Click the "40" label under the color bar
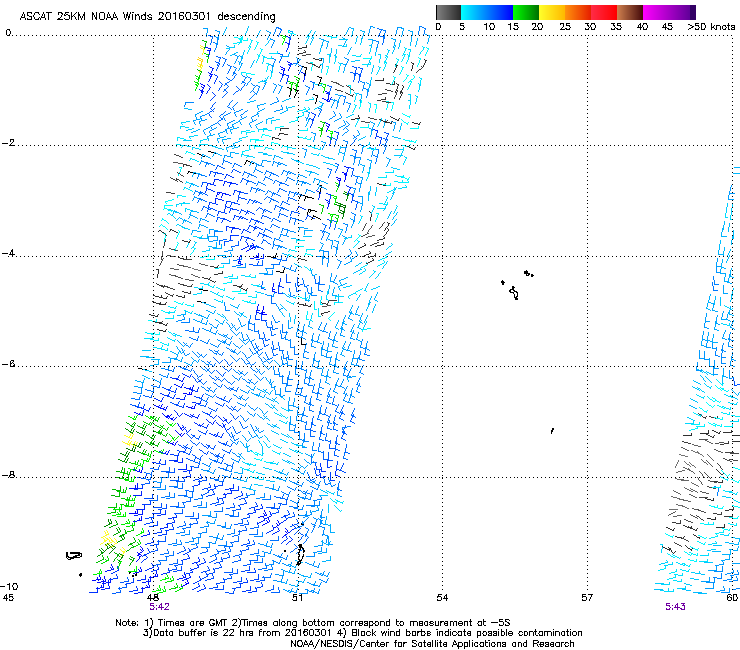The height and width of the screenshot is (650, 740). coord(642,27)
